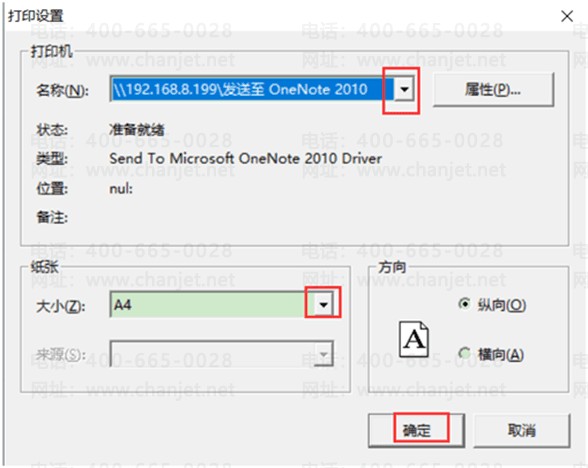The image size is (588, 468).
Task: Click the 来源(S) label
Action: 60,354
